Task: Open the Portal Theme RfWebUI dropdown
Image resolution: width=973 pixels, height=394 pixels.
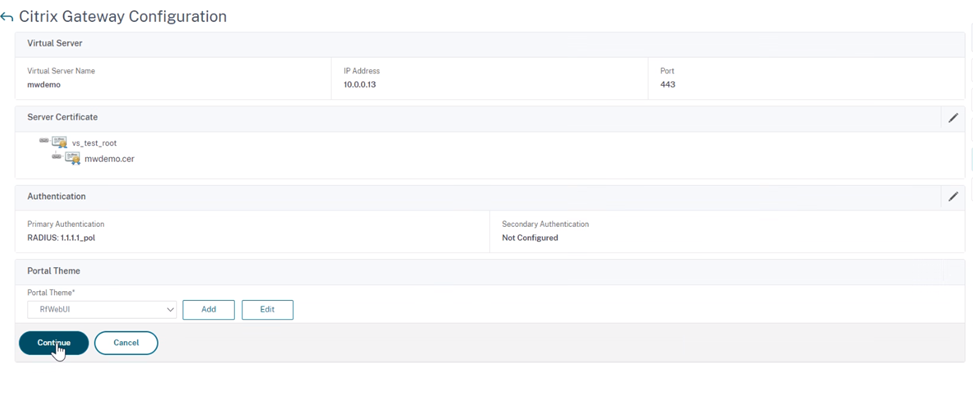Action: (102, 310)
